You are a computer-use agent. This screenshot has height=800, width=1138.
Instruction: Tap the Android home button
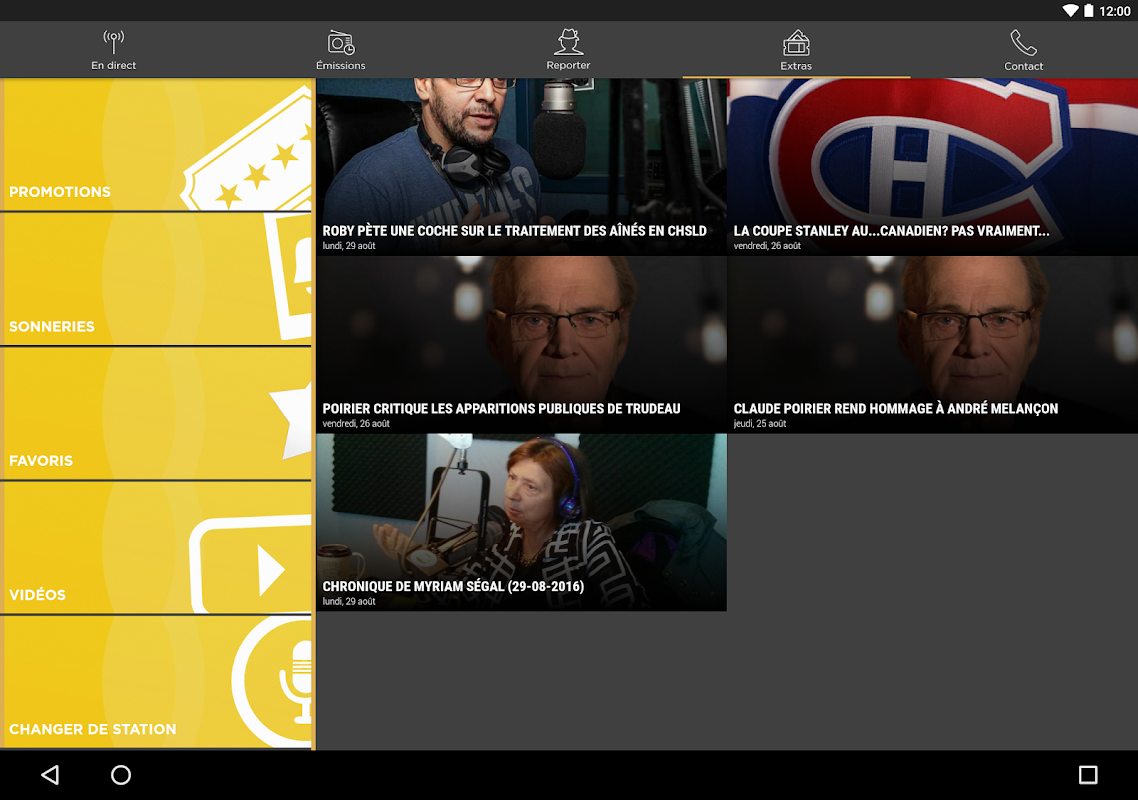click(x=121, y=775)
